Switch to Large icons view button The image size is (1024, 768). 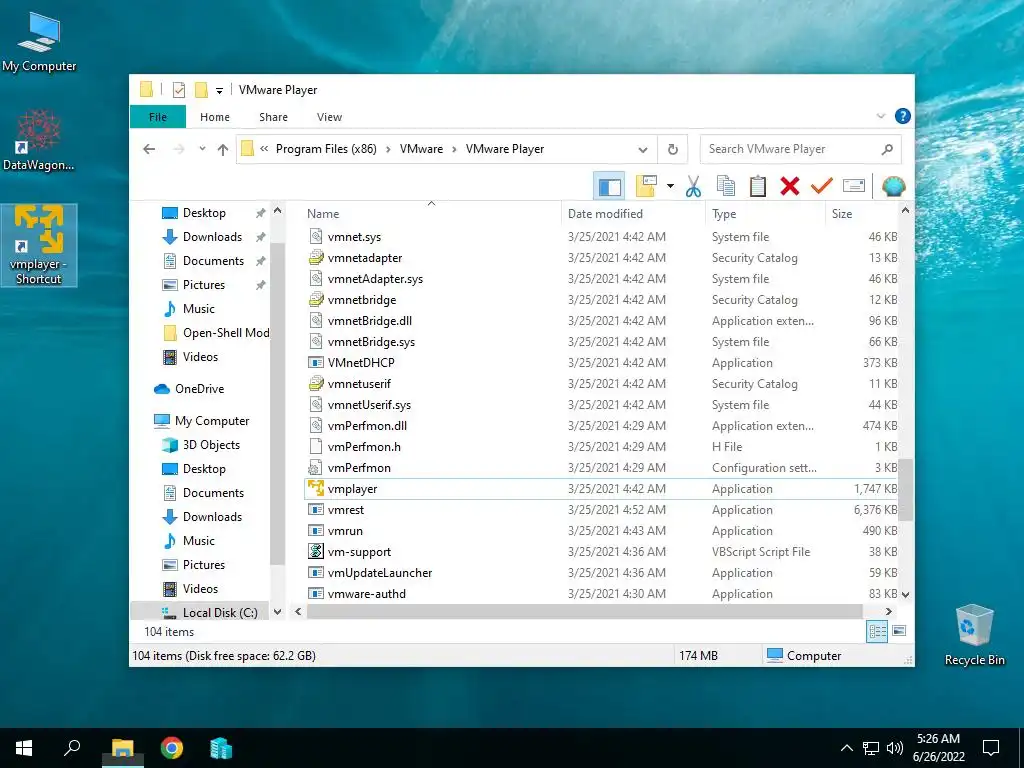click(x=899, y=631)
